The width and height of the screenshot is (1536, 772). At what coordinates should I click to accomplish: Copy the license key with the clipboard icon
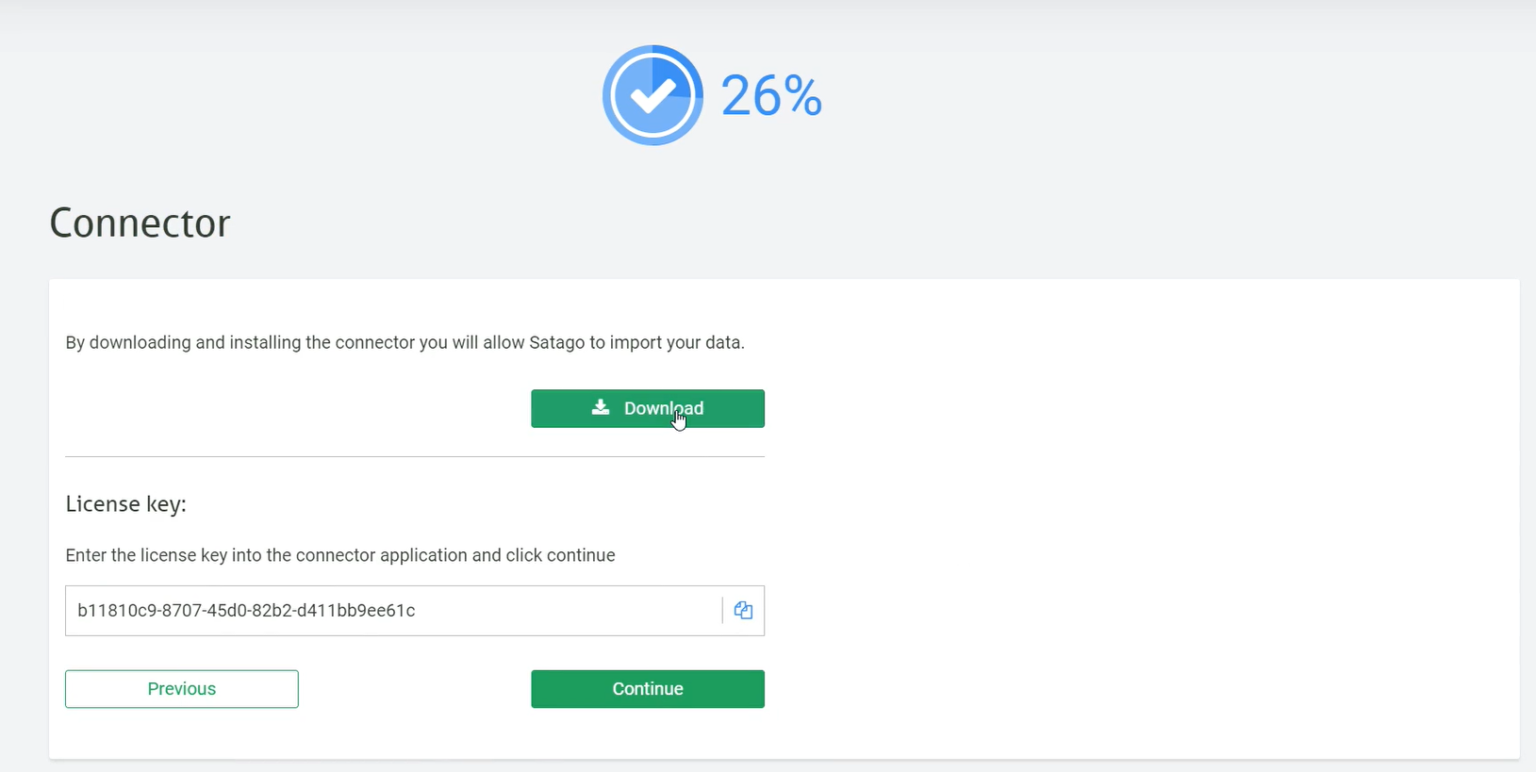[743, 610]
